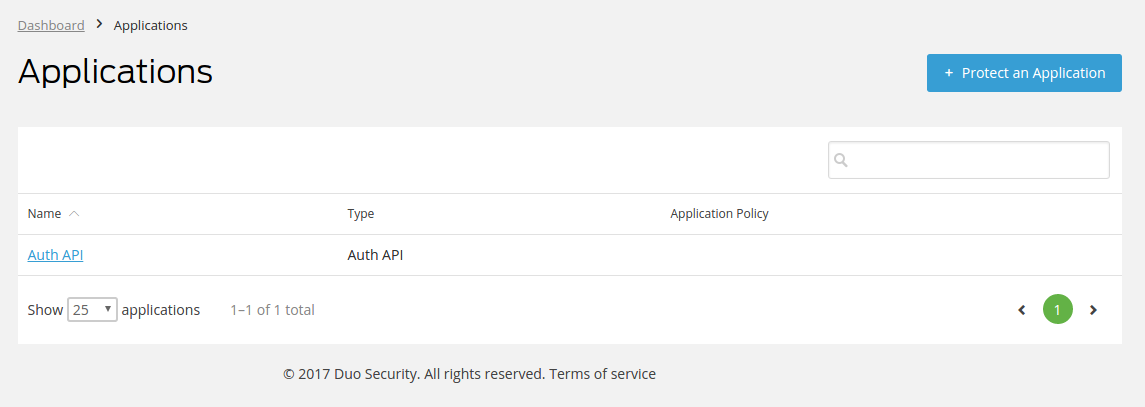
Task: Click the Application Policy column header
Action: click(x=719, y=214)
